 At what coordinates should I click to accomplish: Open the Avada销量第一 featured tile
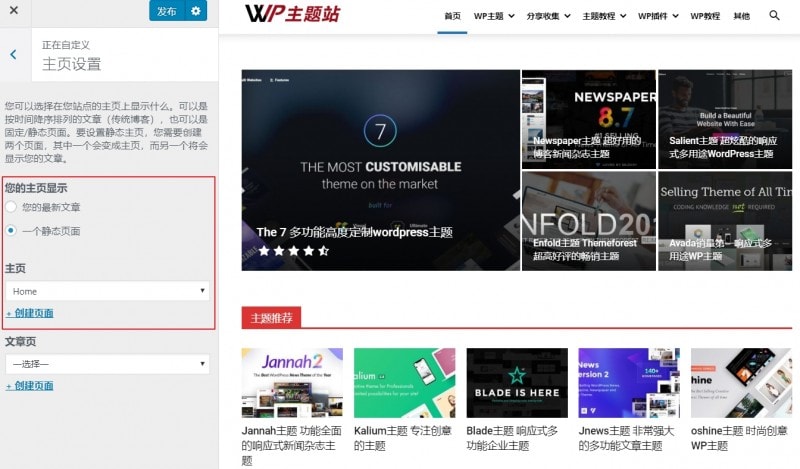pos(725,221)
